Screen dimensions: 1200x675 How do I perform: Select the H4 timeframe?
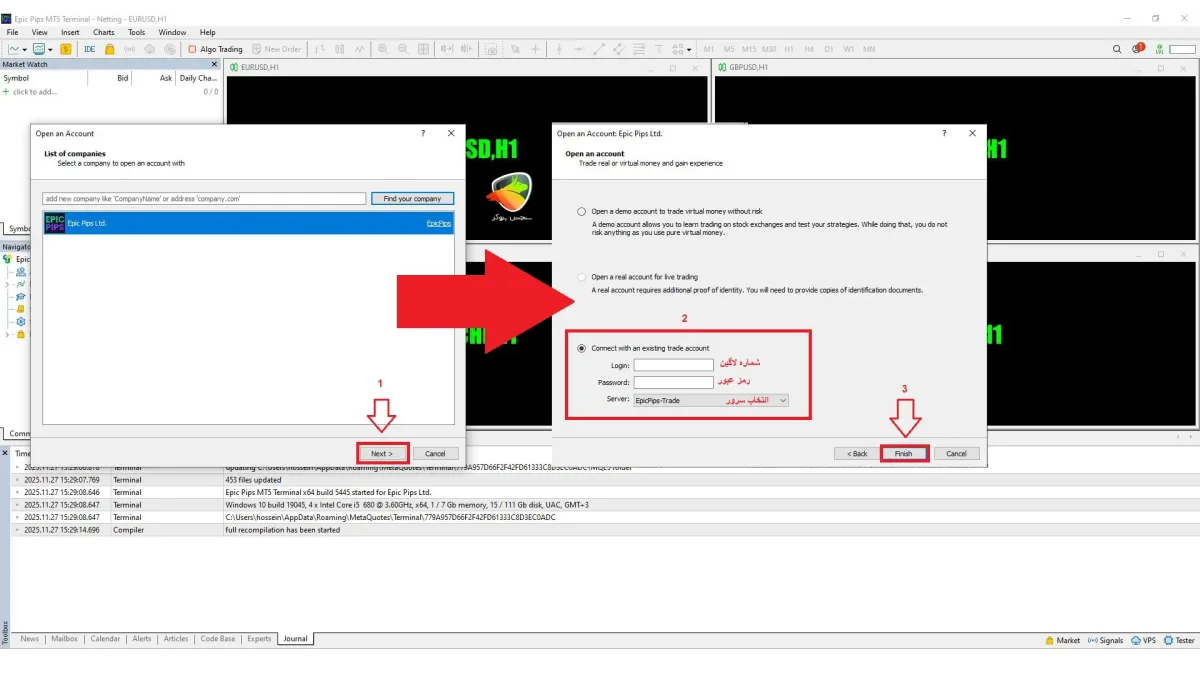coord(809,49)
